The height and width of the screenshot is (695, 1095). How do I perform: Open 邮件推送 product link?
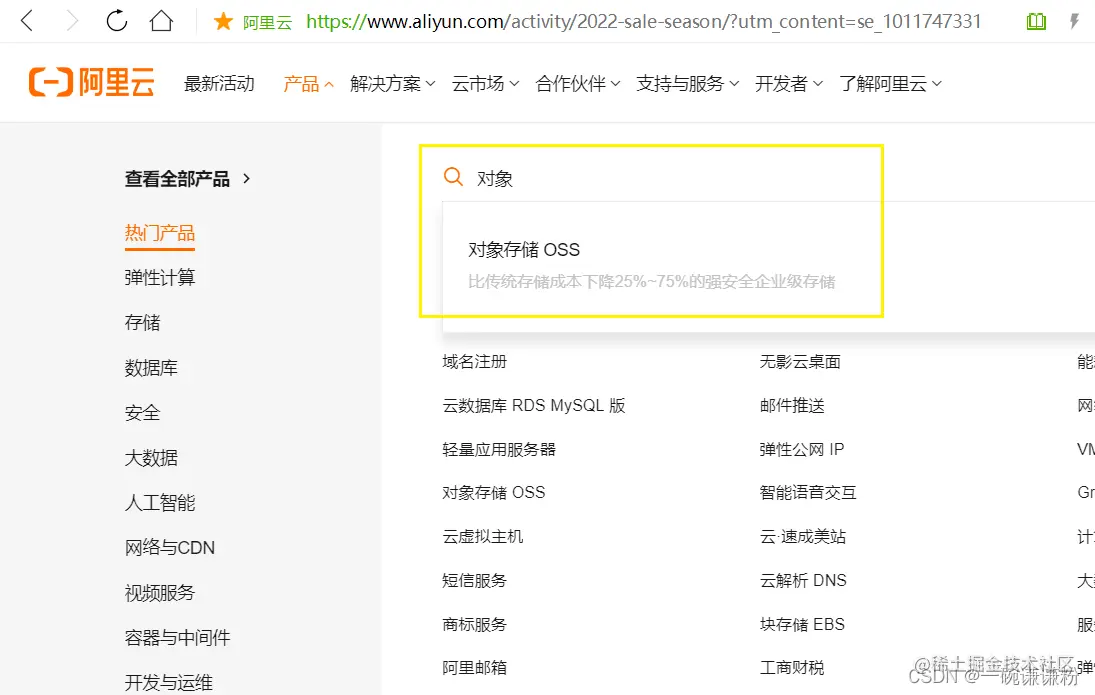point(792,405)
